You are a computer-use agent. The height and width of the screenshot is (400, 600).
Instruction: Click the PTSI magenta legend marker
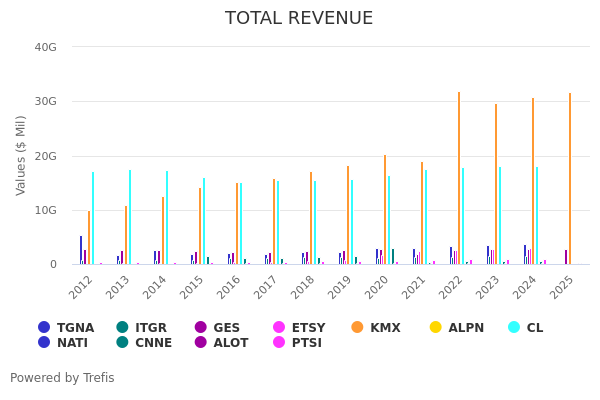click(279, 343)
